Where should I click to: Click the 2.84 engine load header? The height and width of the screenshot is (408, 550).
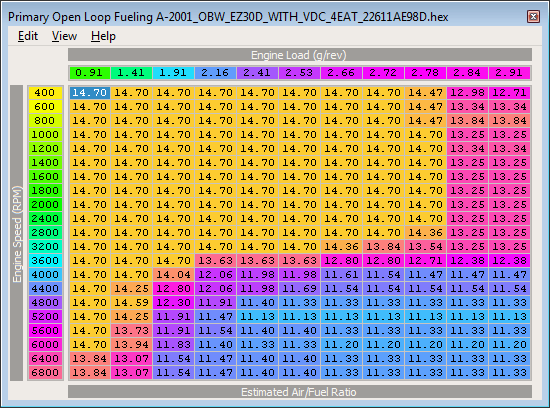(467, 73)
